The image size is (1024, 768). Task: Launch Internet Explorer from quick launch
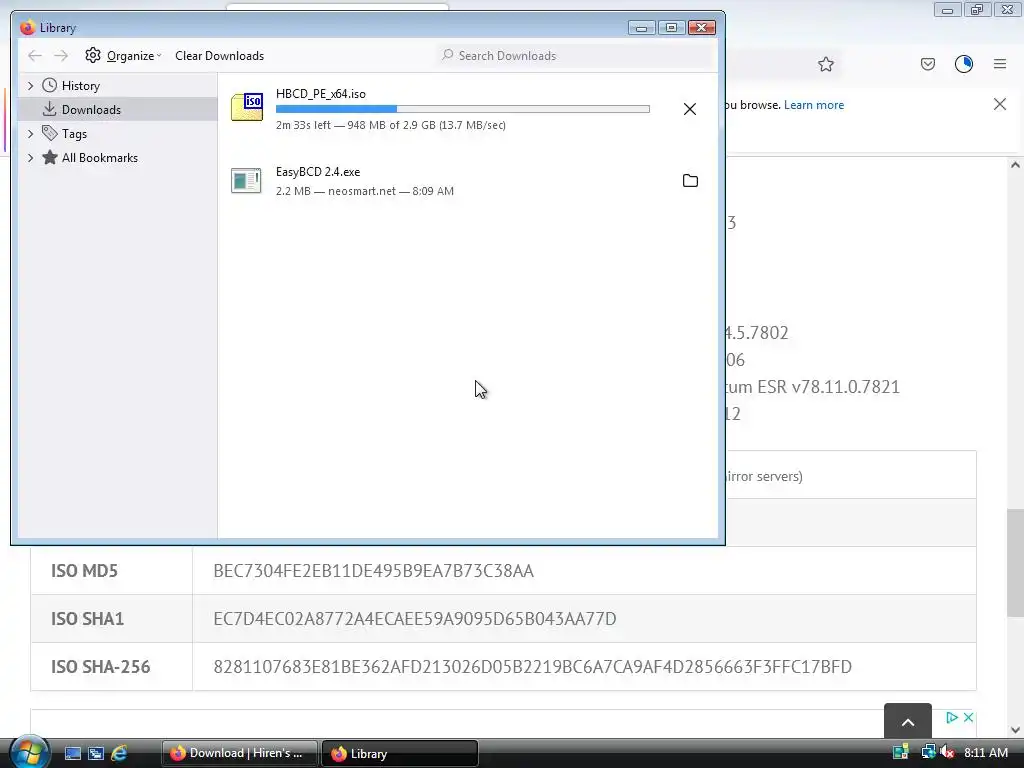(x=119, y=753)
